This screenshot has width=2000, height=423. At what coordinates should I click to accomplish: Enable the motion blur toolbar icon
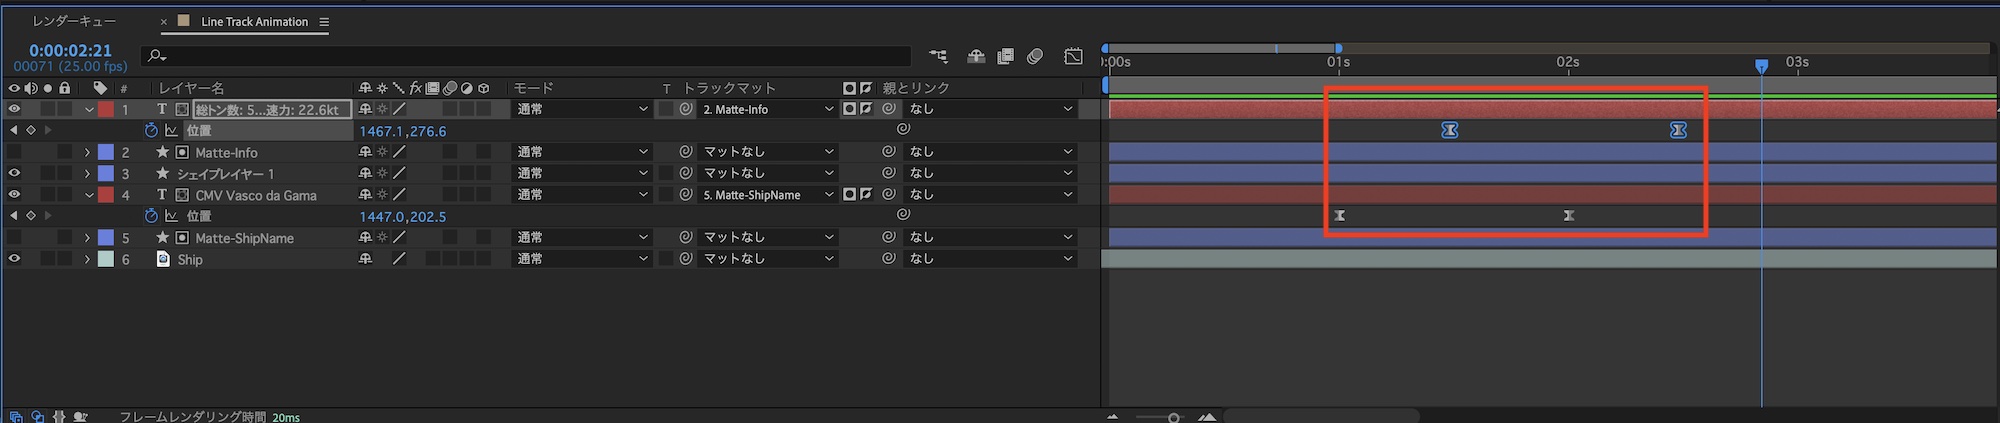1035,57
